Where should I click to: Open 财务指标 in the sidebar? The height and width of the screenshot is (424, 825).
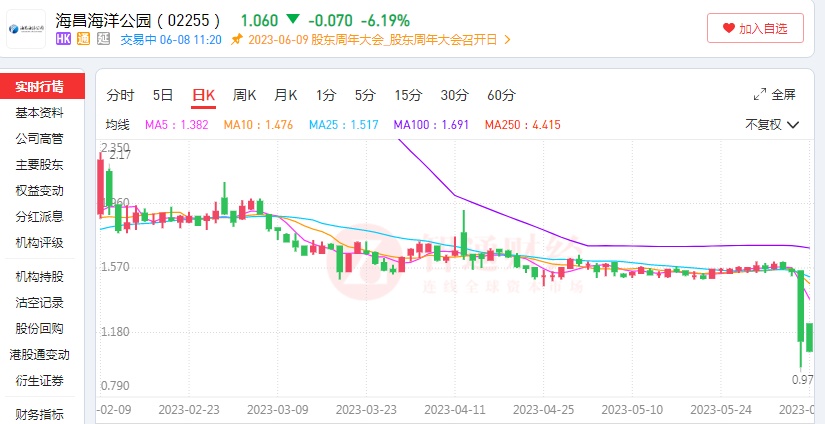(x=39, y=415)
